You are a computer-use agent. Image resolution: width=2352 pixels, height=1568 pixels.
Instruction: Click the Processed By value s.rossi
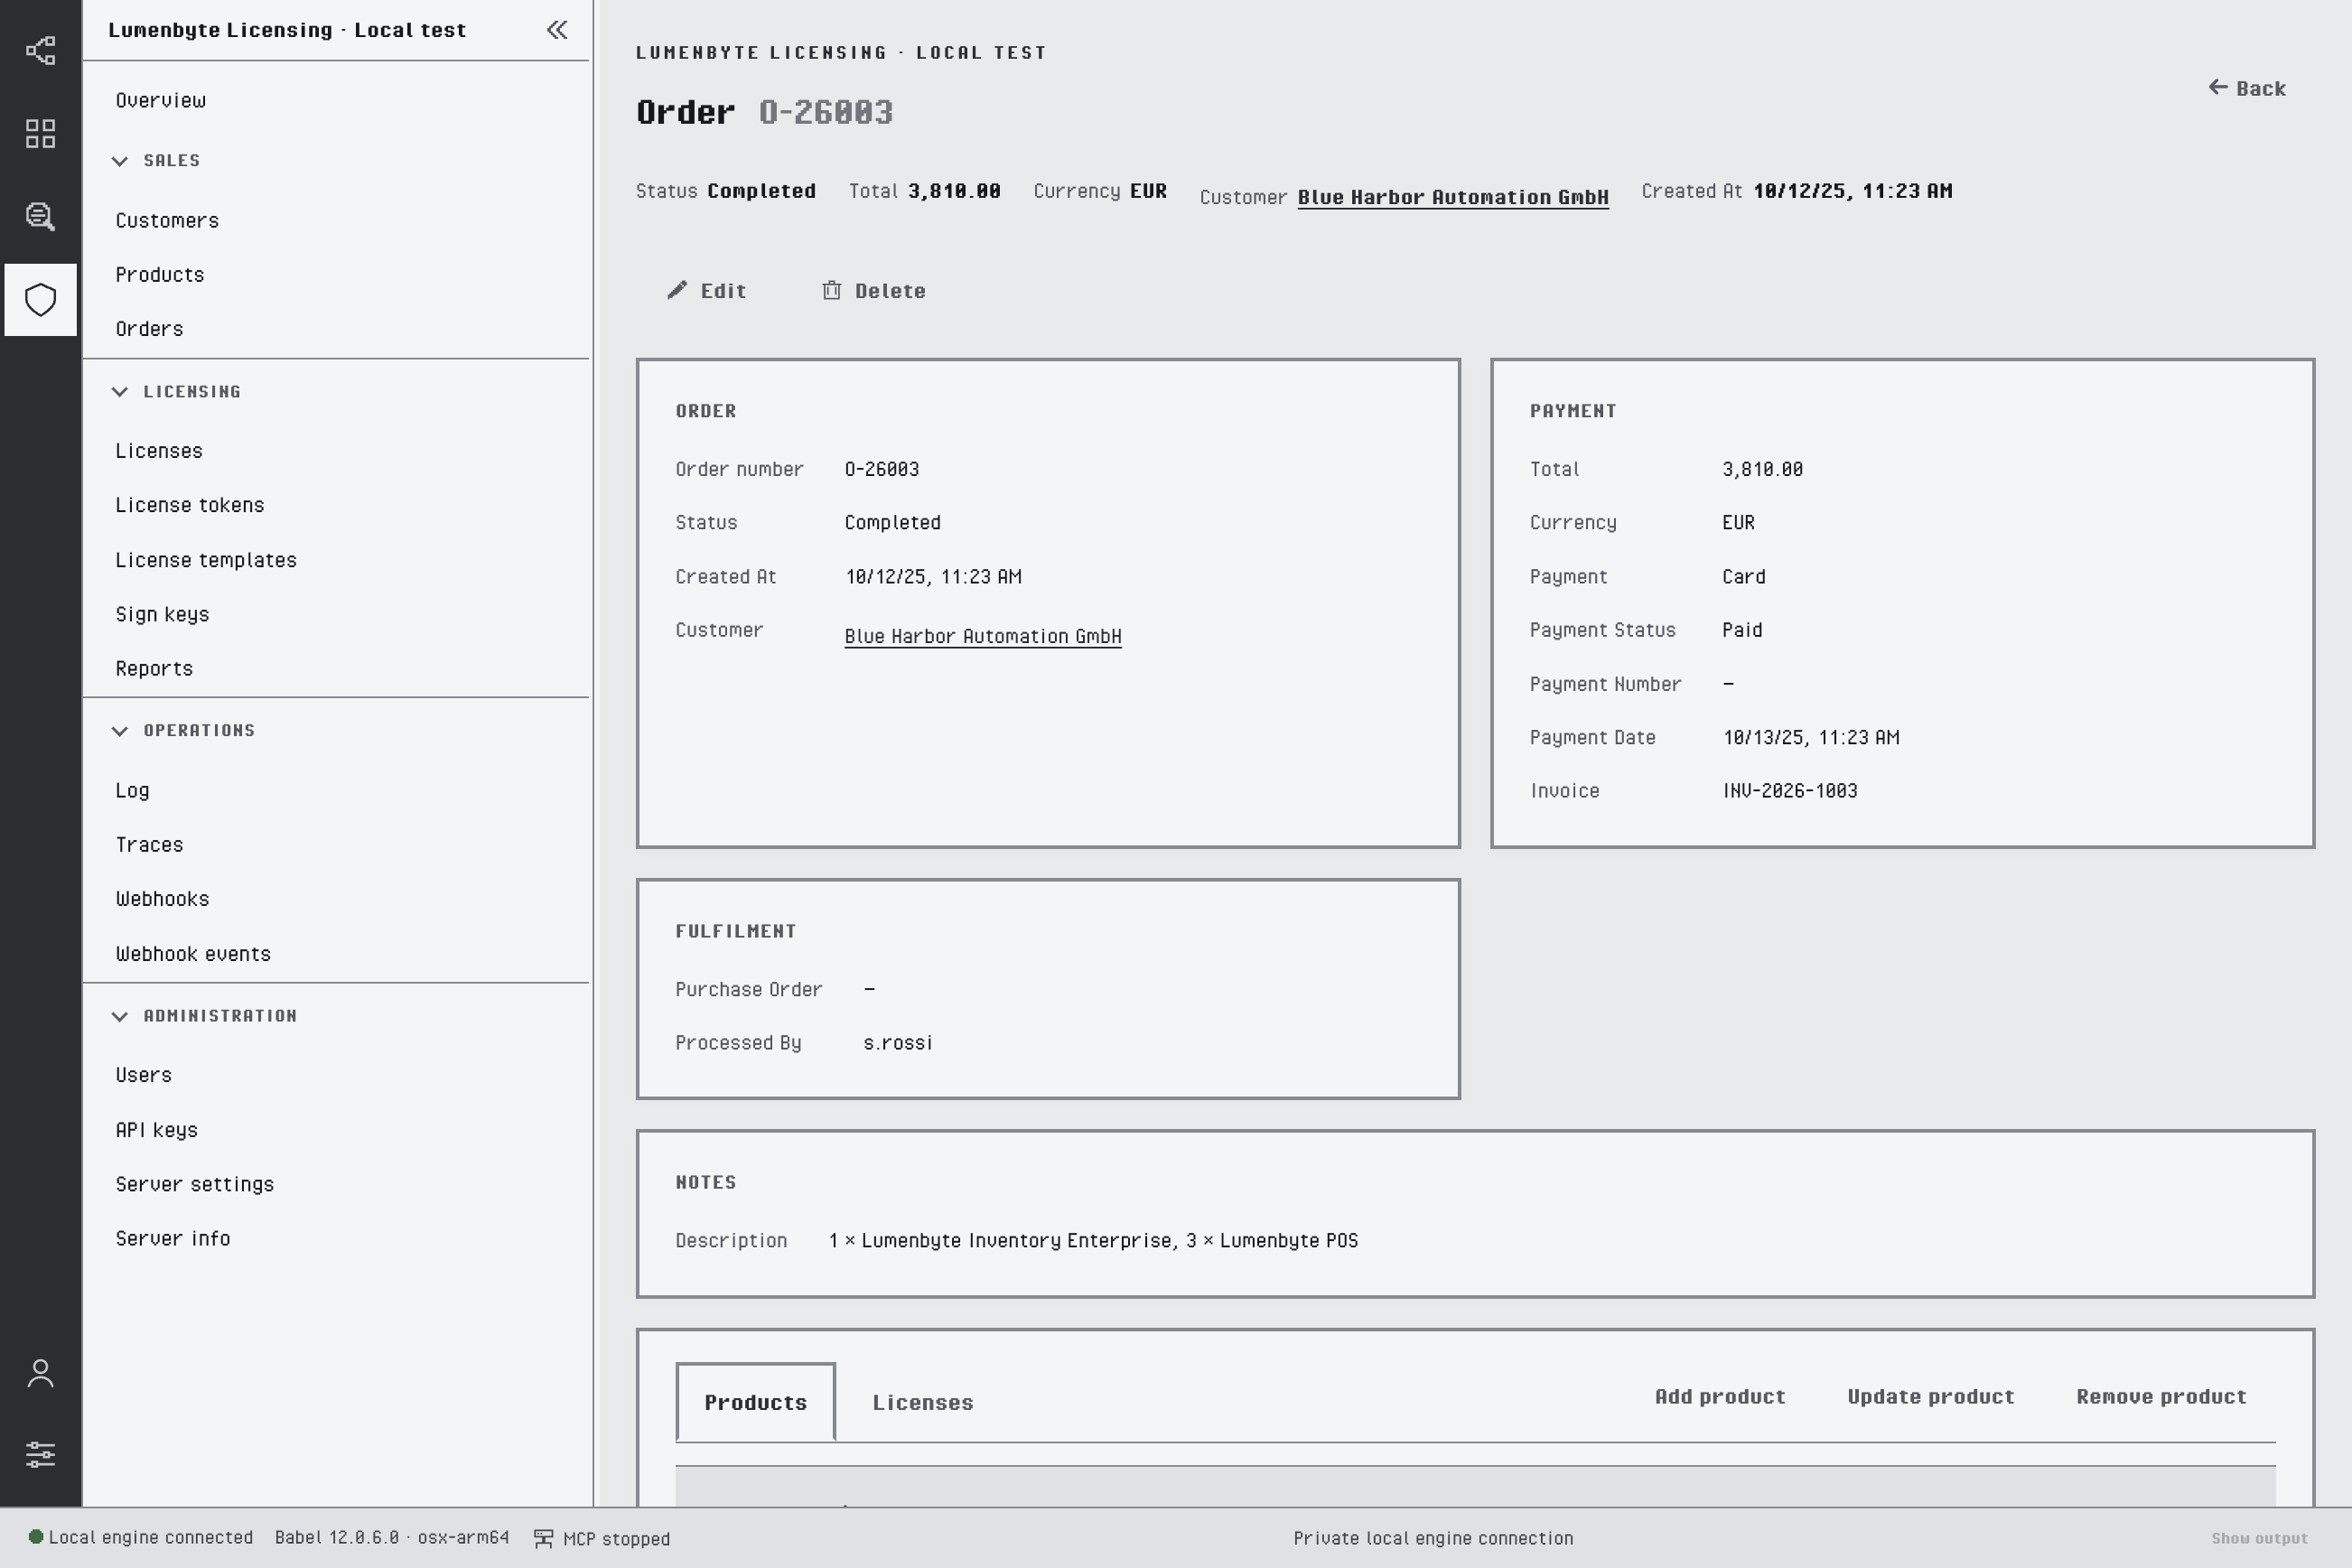(898, 1043)
